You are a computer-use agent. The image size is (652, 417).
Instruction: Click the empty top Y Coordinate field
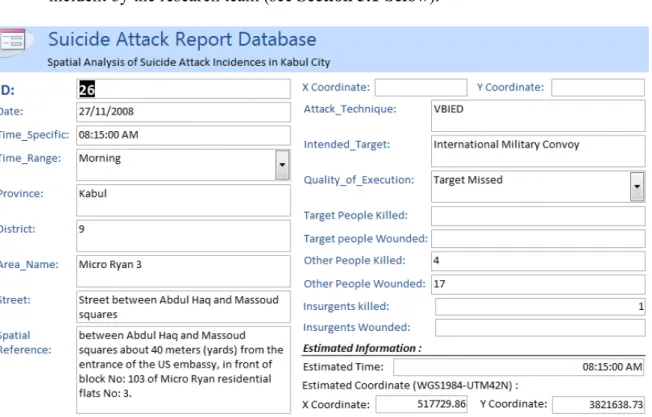coord(598,87)
